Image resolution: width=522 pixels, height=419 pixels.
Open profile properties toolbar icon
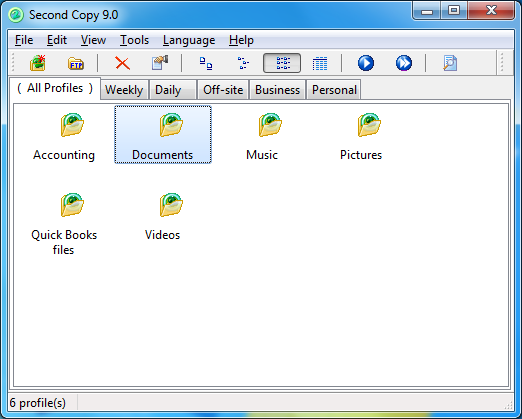click(160, 63)
